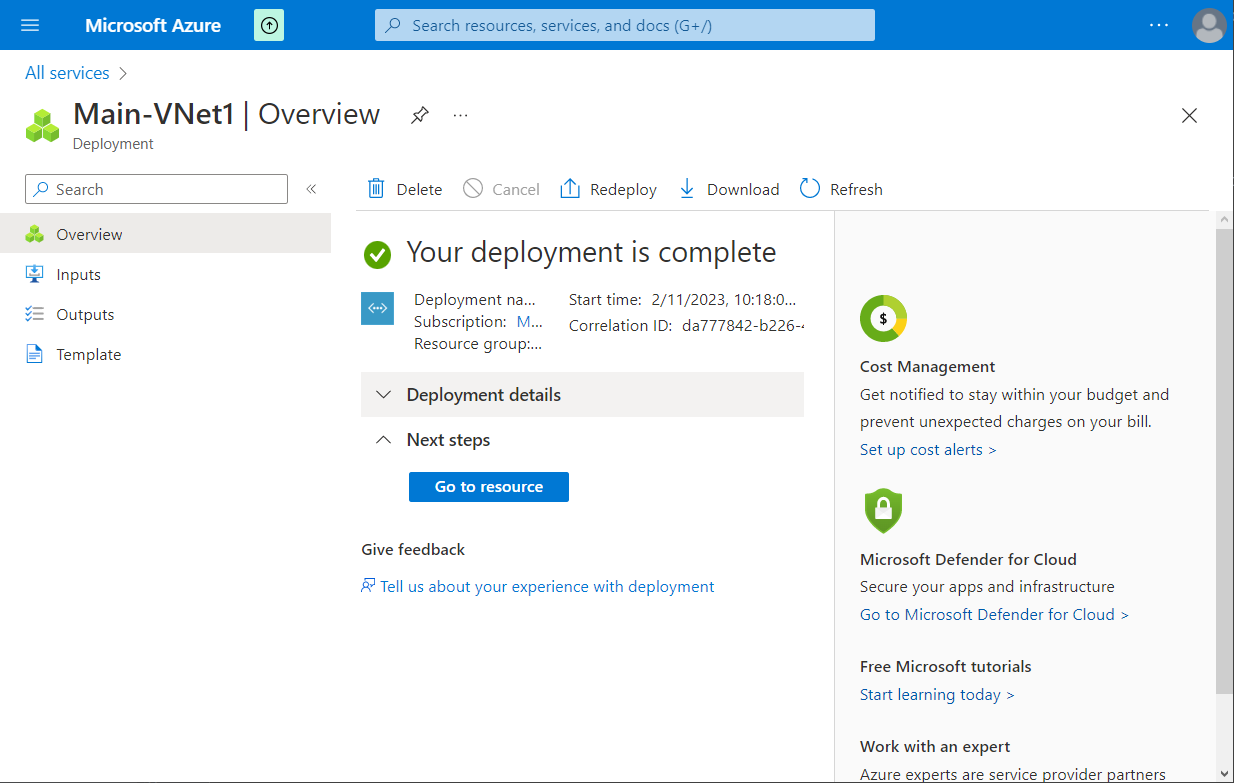Open the subscription link starting with M
The width and height of the screenshot is (1234, 783).
point(529,322)
